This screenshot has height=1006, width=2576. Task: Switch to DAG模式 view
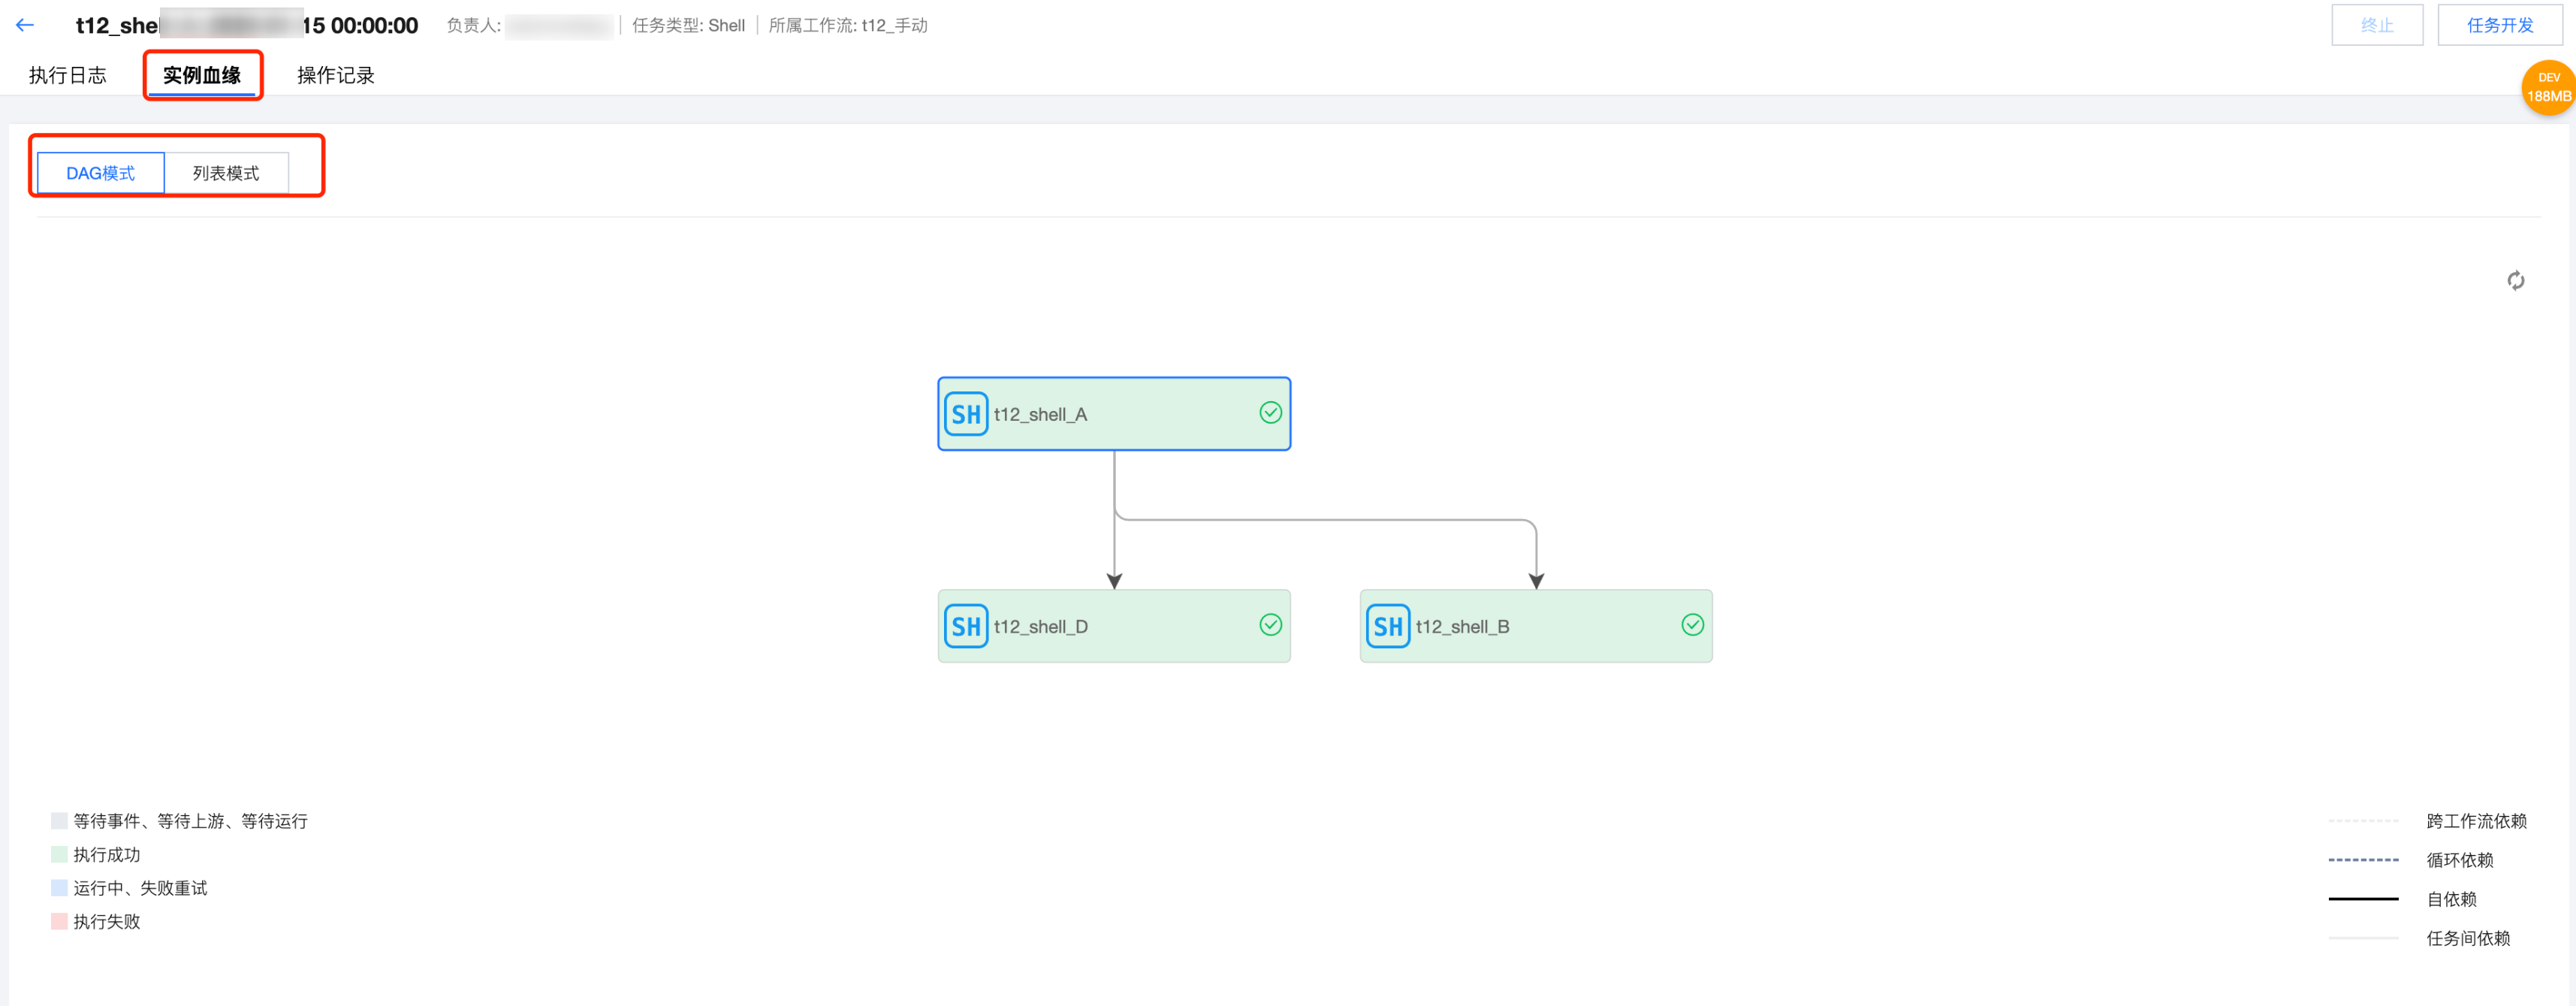[x=100, y=173]
